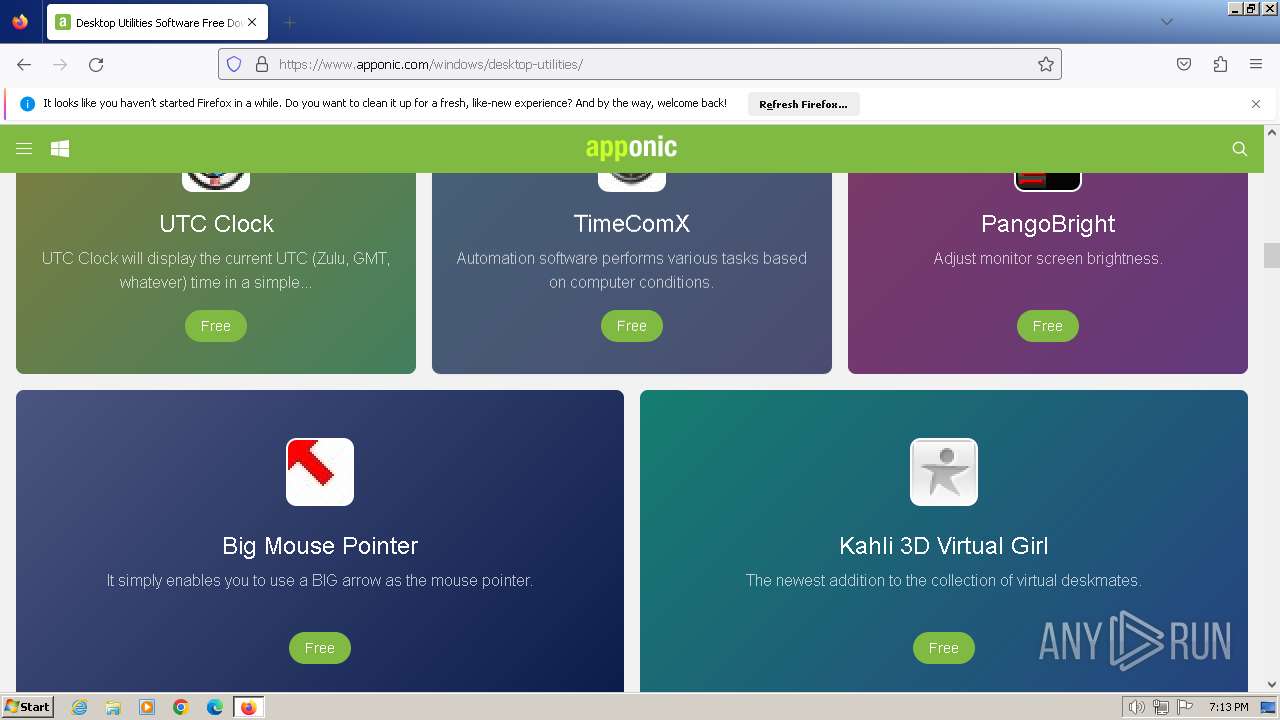Click the 7:13 PM system clock
1280x720 pixels.
pyautogui.click(x=1228, y=707)
